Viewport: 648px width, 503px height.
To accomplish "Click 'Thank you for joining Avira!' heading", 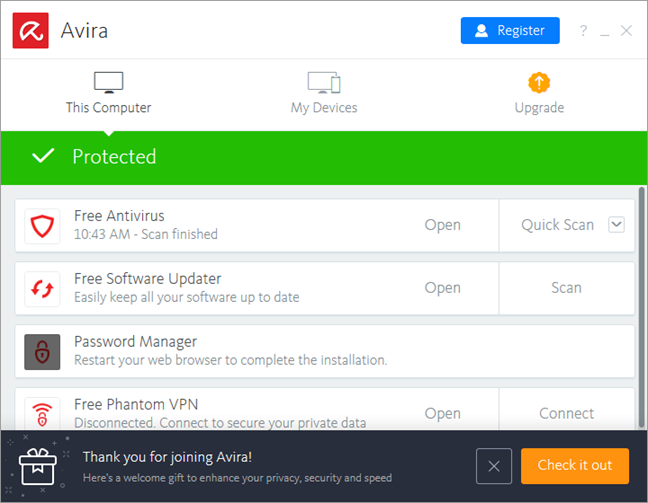I will [167, 457].
